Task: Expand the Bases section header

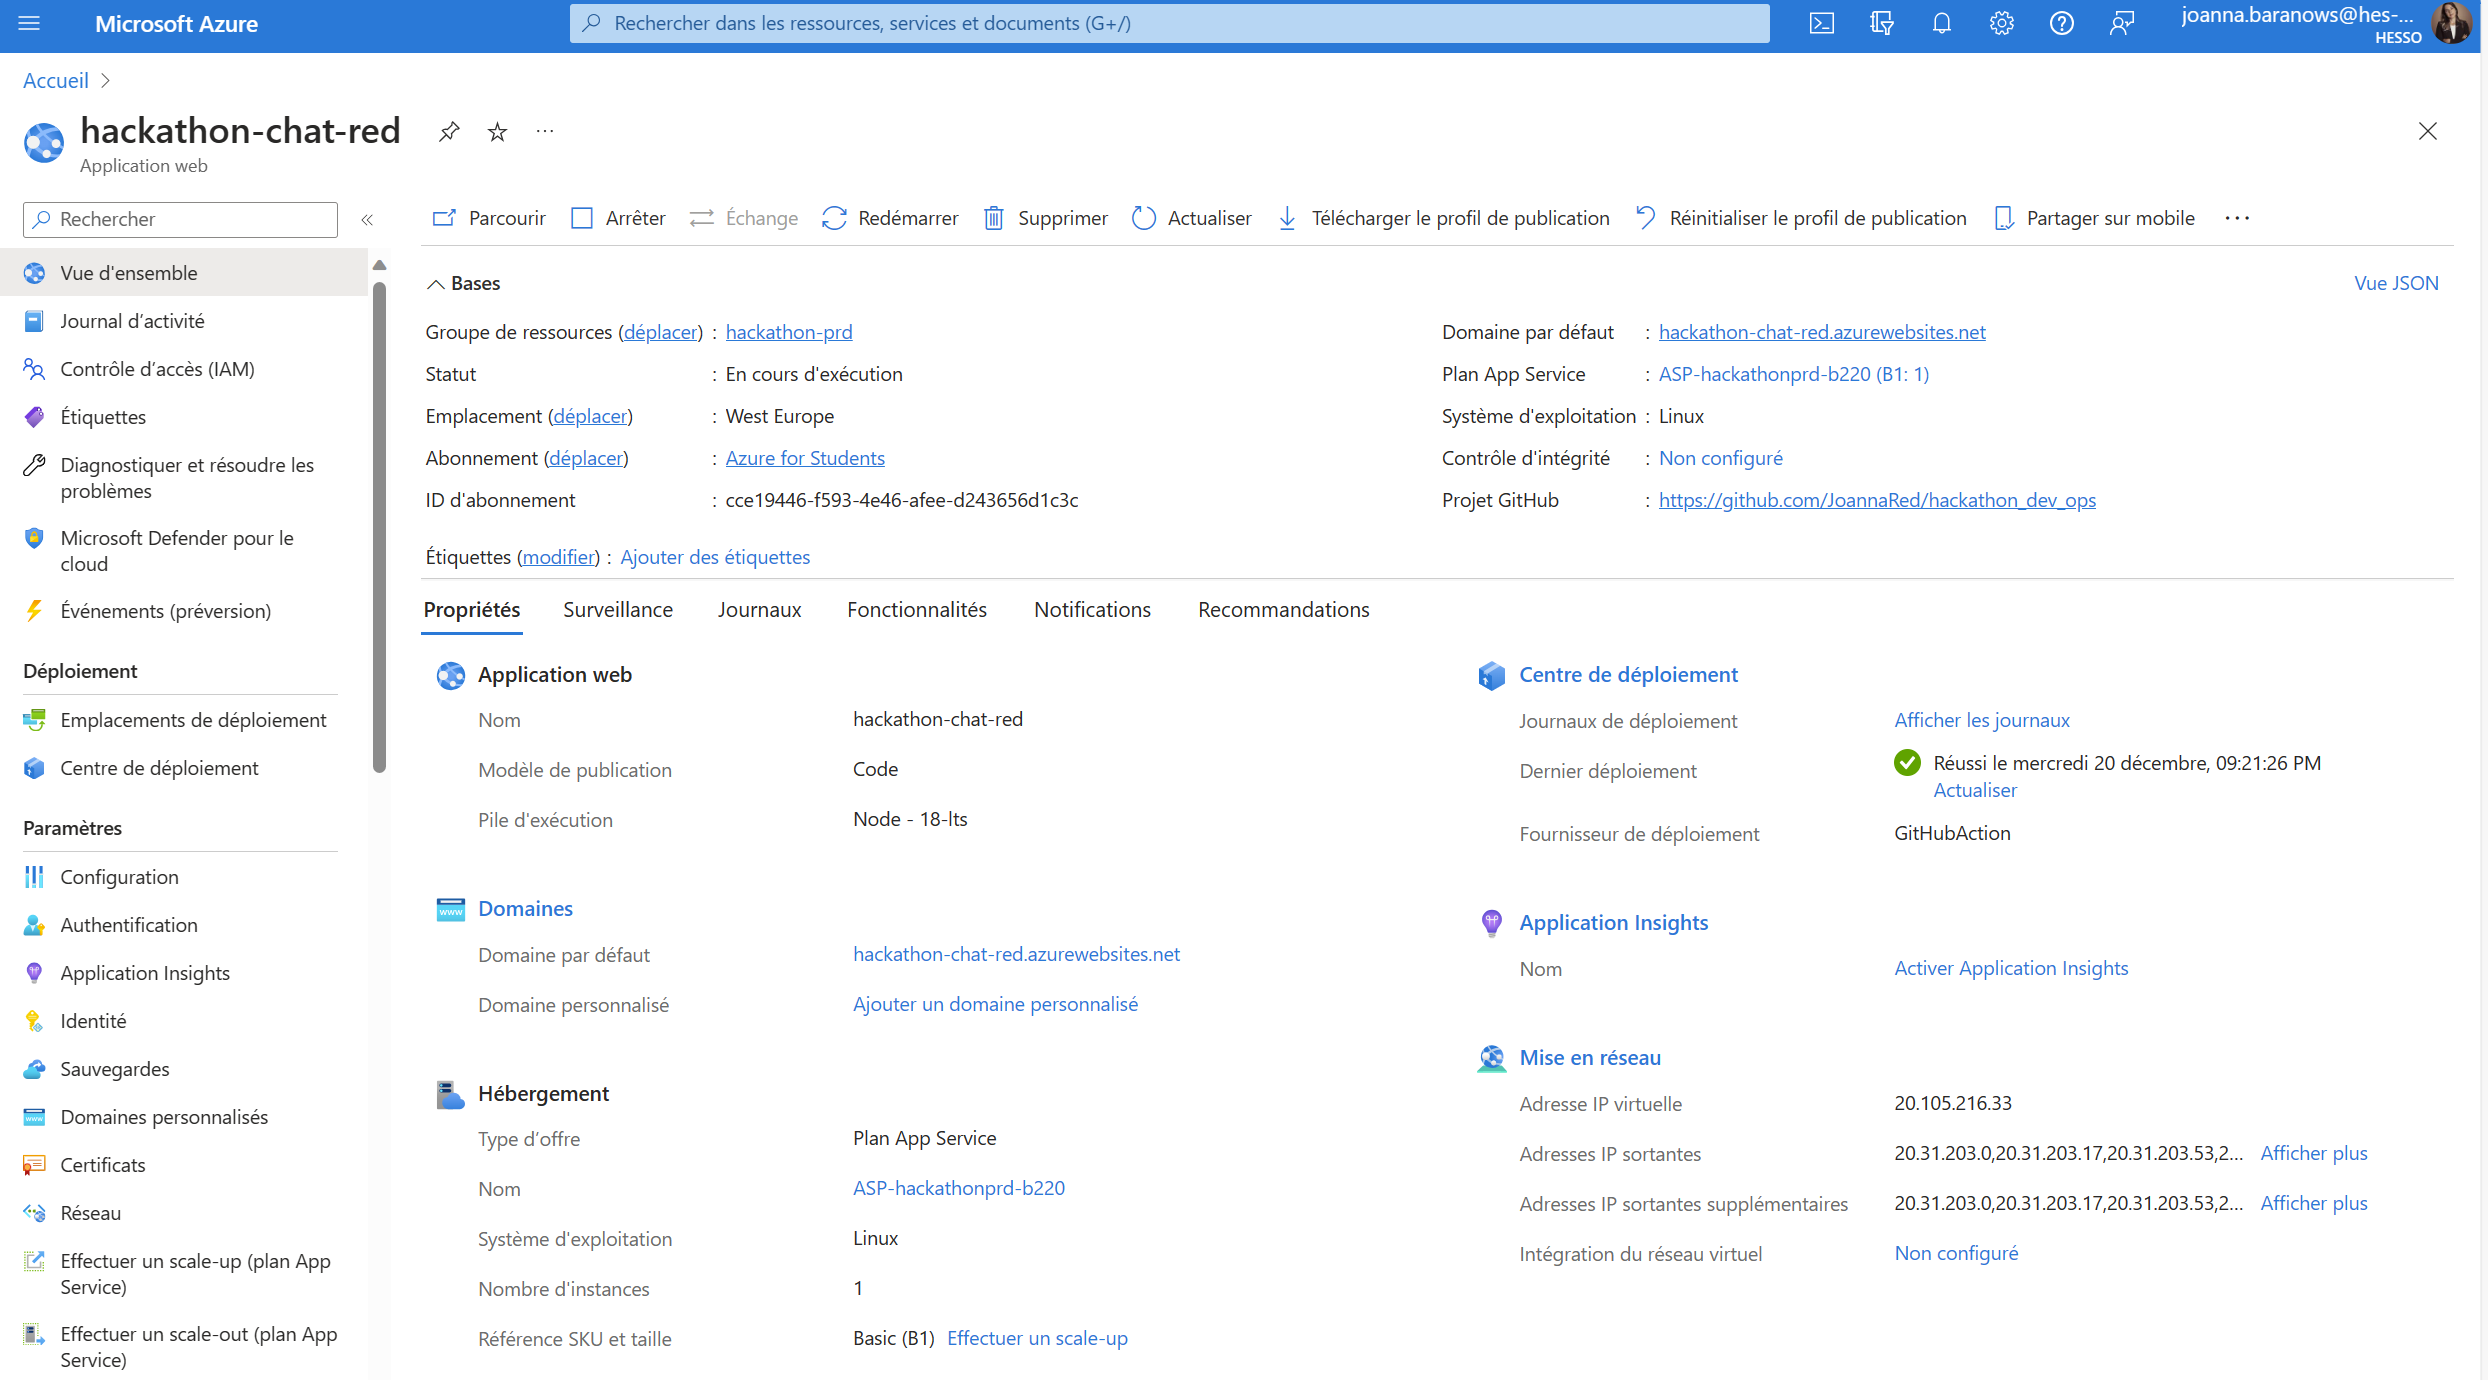Action: point(461,282)
